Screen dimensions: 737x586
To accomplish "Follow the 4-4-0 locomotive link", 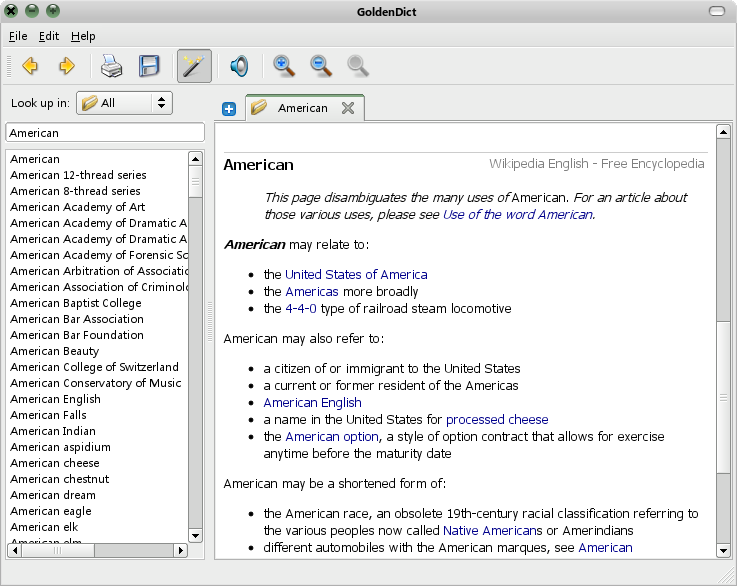I will click(x=301, y=309).
